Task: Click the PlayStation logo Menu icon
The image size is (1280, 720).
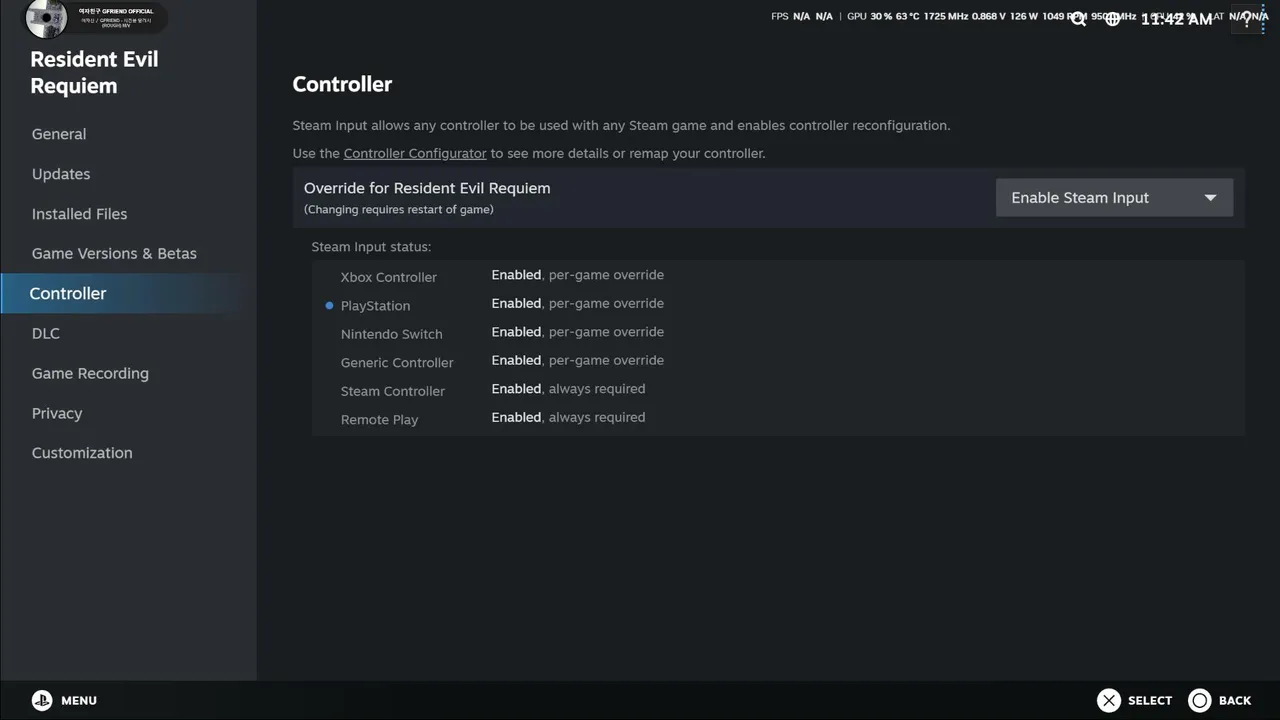Action: 41,700
